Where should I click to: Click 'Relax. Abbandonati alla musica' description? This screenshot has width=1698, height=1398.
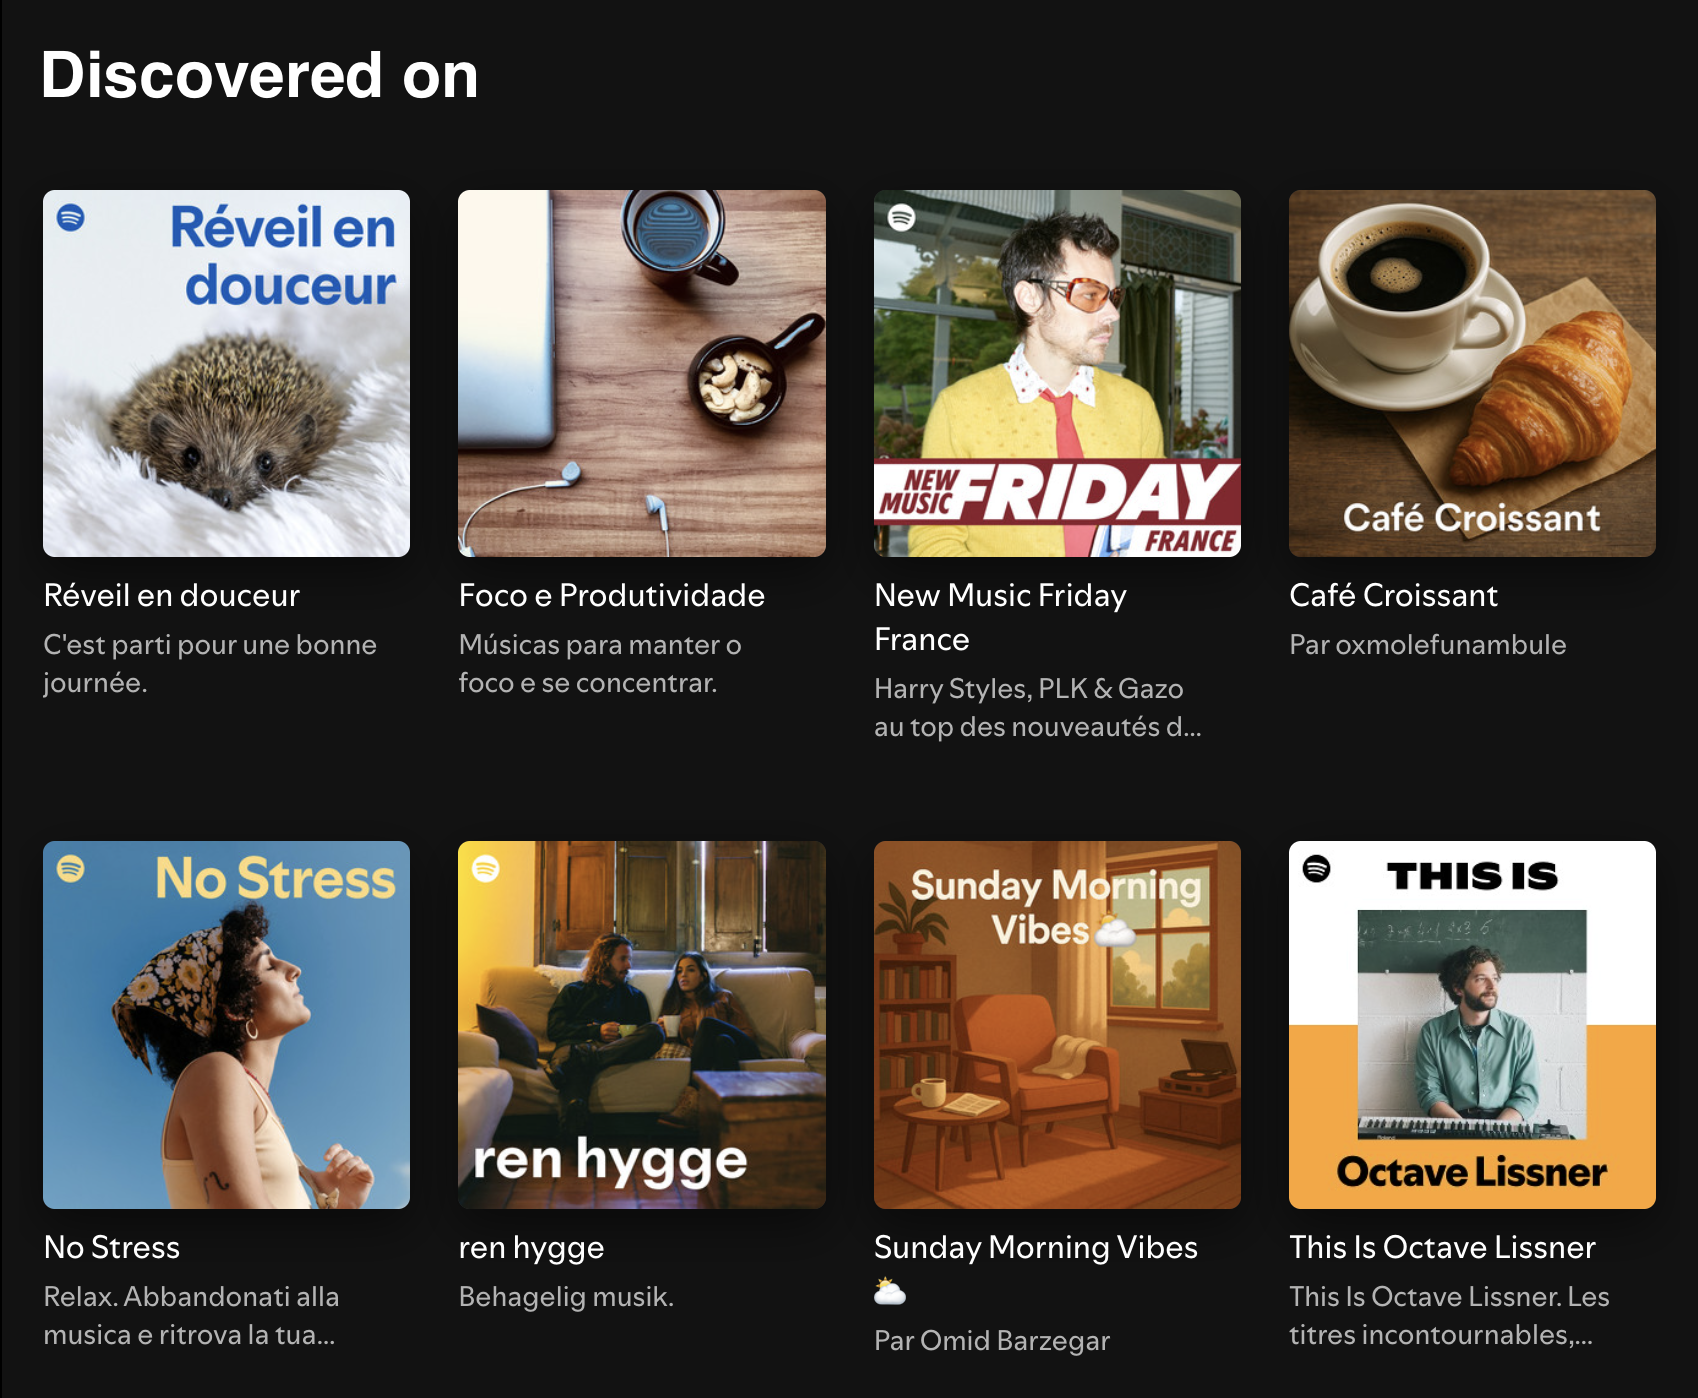[x=191, y=1316]
